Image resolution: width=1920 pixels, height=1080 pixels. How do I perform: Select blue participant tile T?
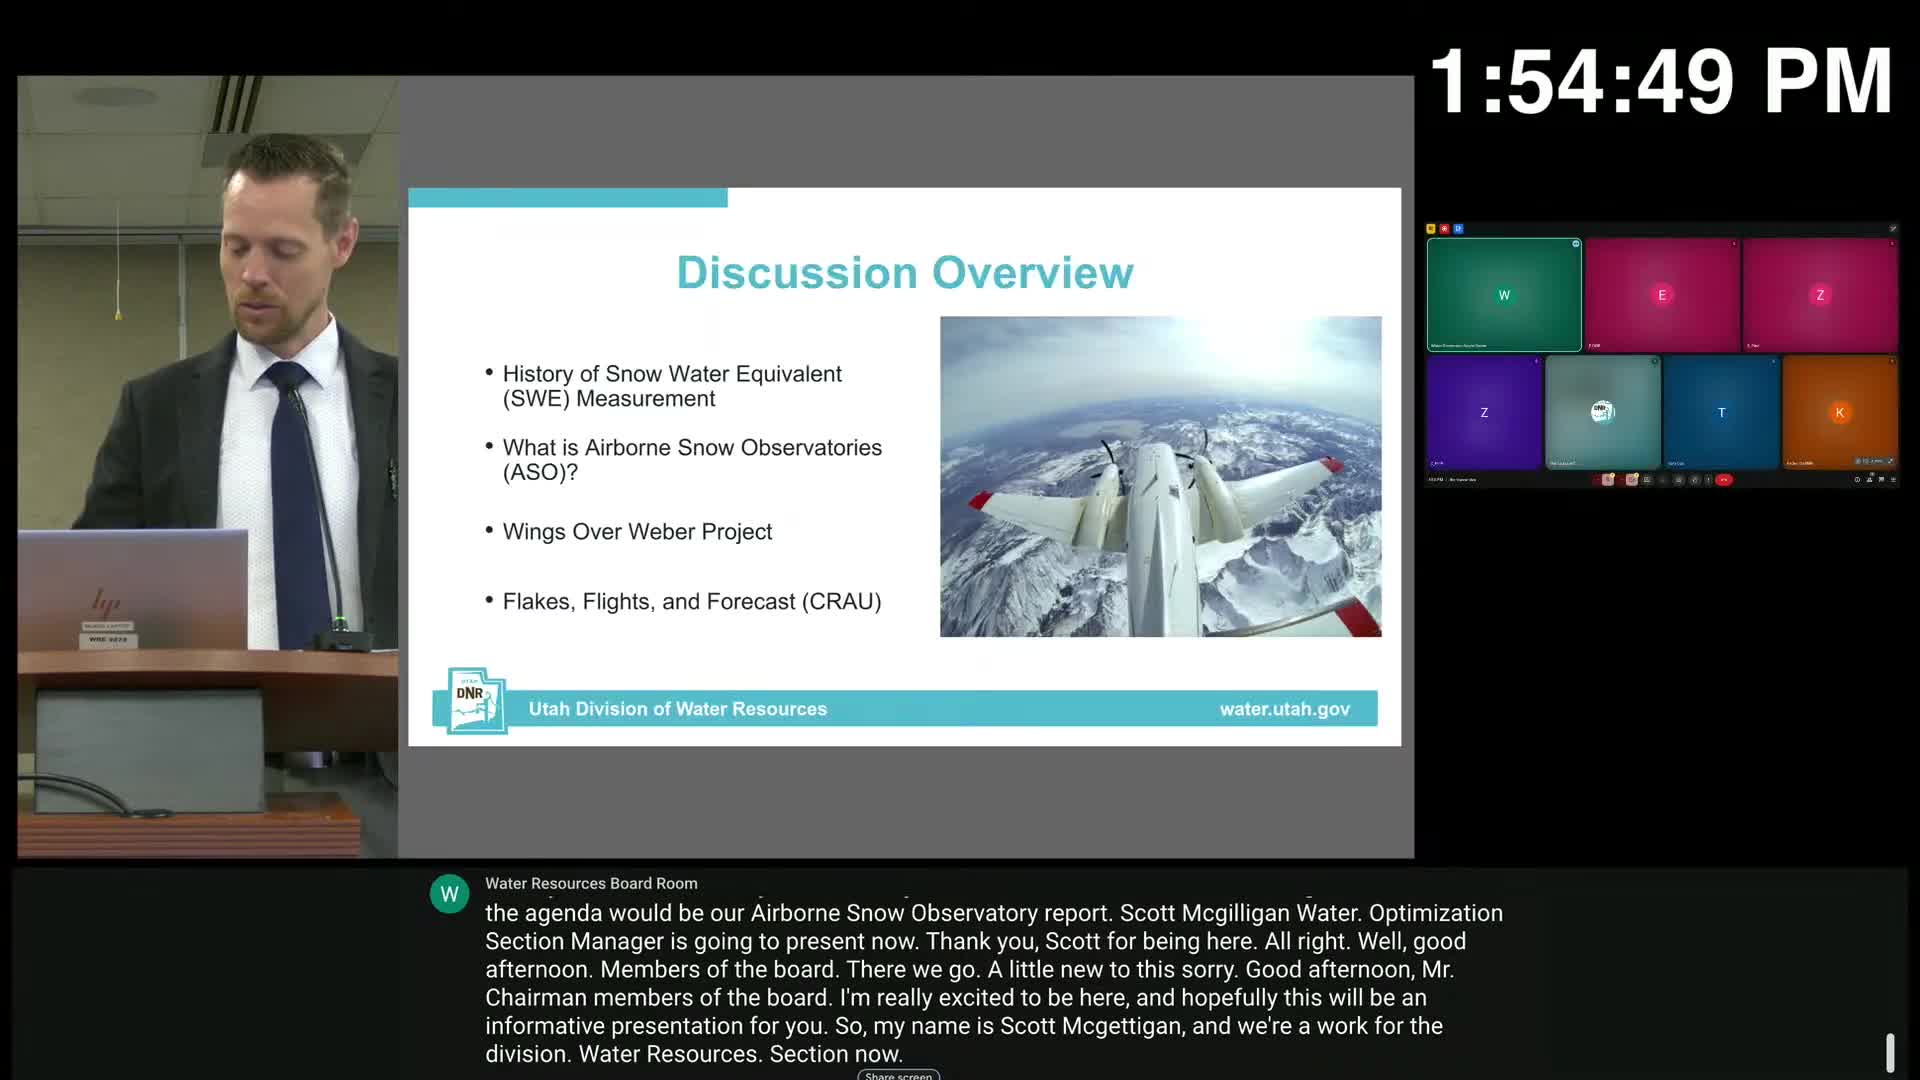tap(1721, 412)
